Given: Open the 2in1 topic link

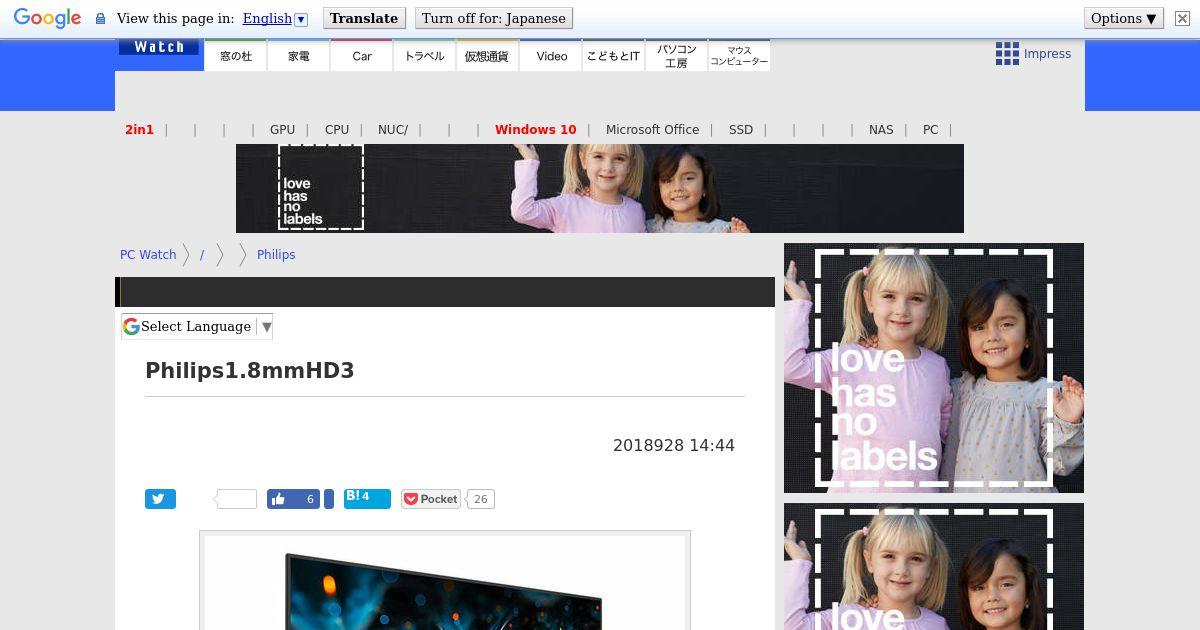Looking at the screenshot, I should [139, 129].
